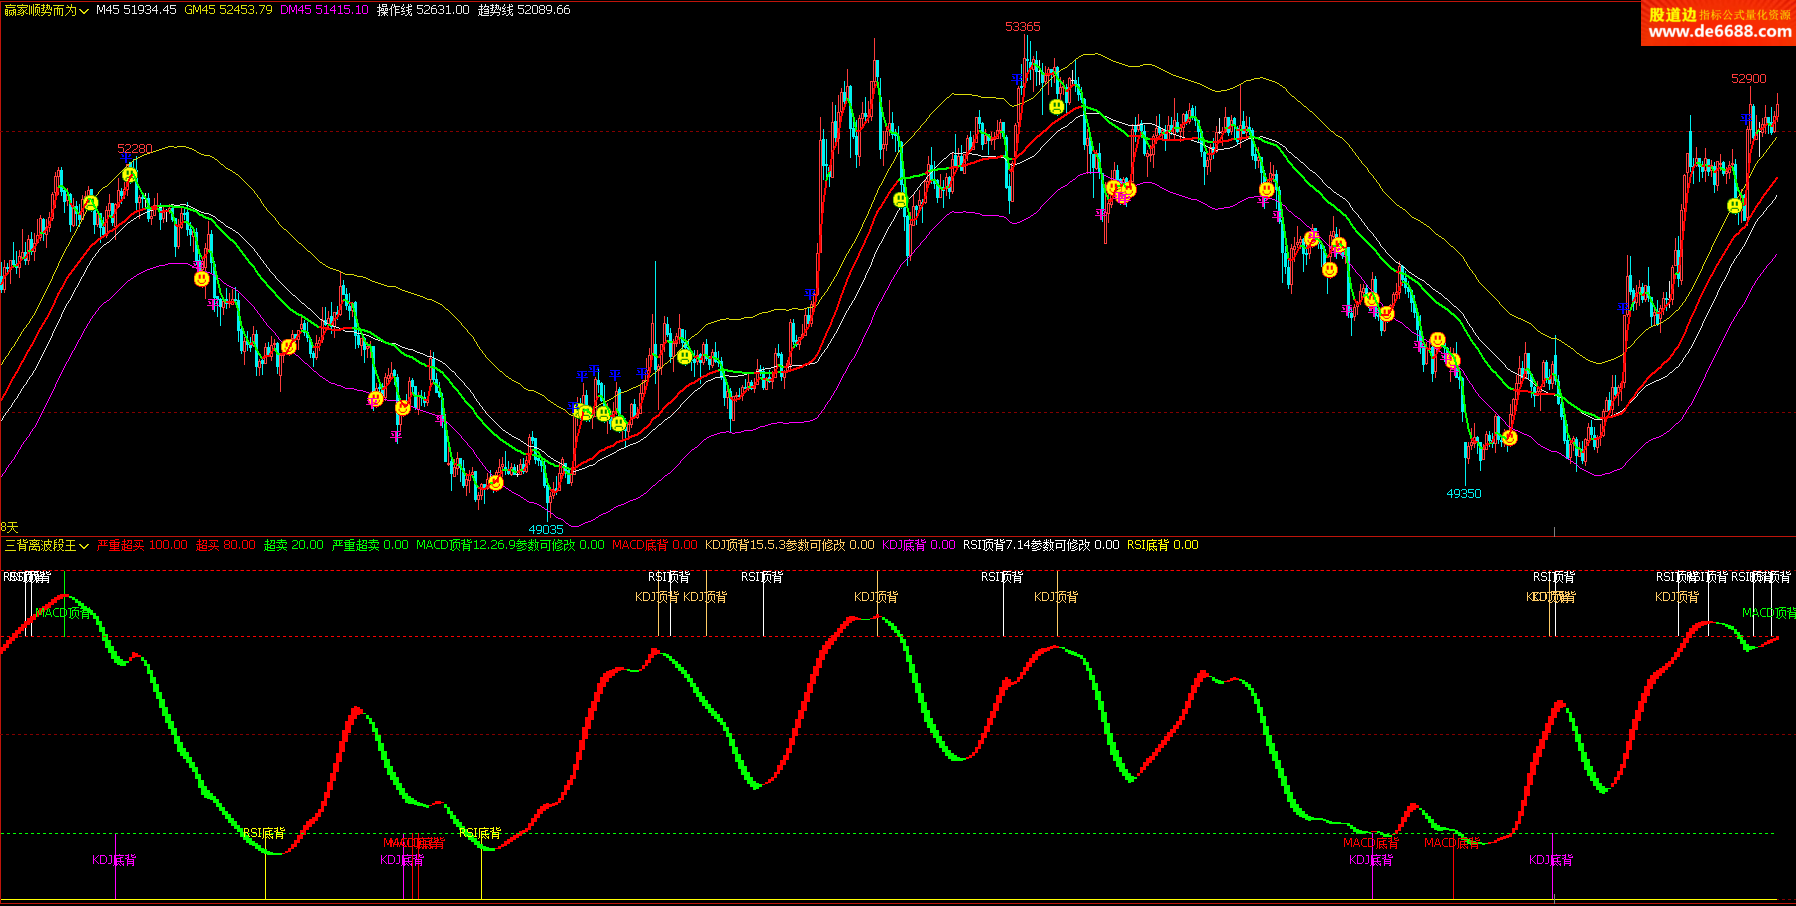Click the 操作线 52631.00 legend item

click(x=422, y=10)
